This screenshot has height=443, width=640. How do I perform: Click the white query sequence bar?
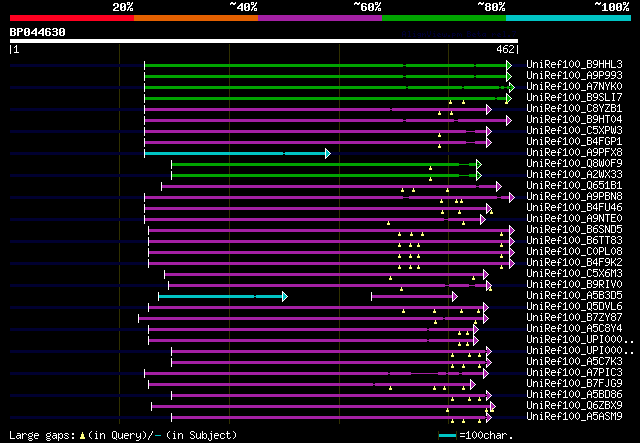click(264, 41)
